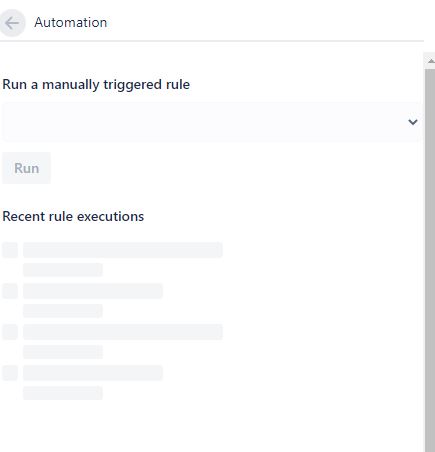The width and height of the screenshot is (435, 452).
Task: Click the vertical scrollbar thumb
Action: click(x=430, y=260)
